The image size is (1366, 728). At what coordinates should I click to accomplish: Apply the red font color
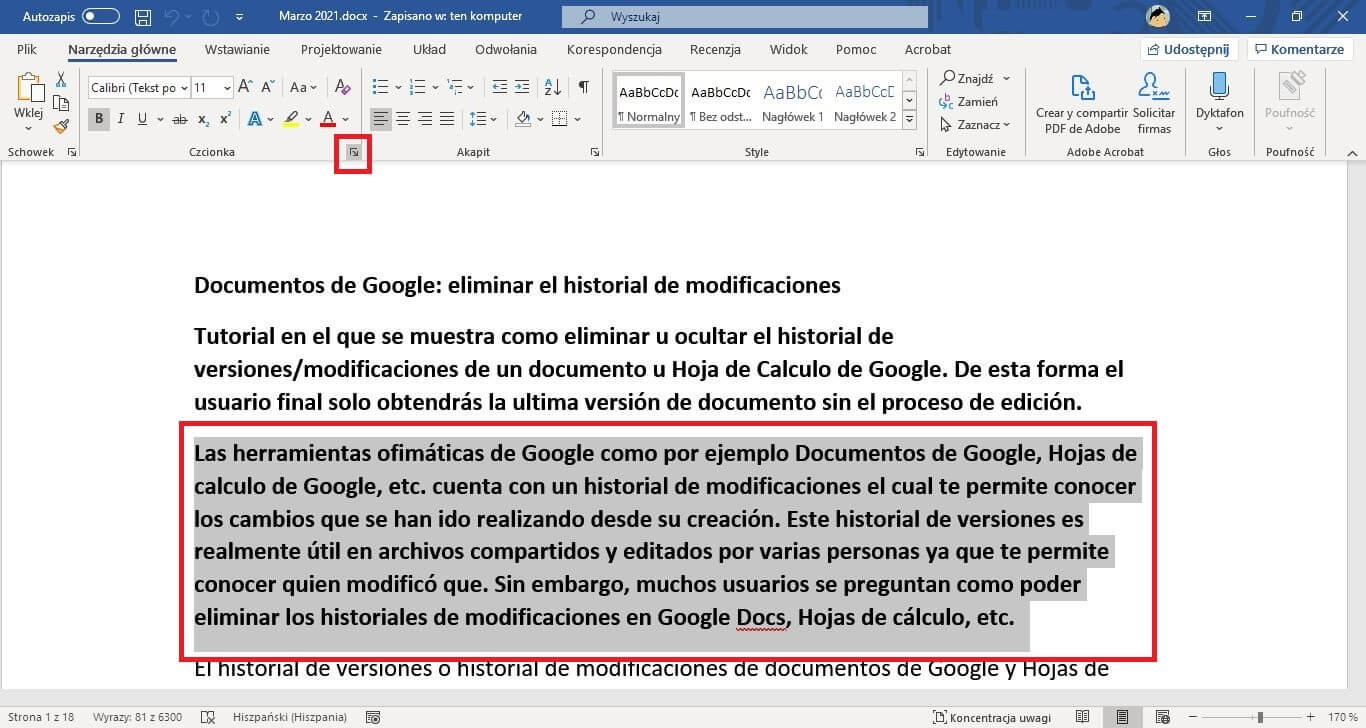coord(328,119)
